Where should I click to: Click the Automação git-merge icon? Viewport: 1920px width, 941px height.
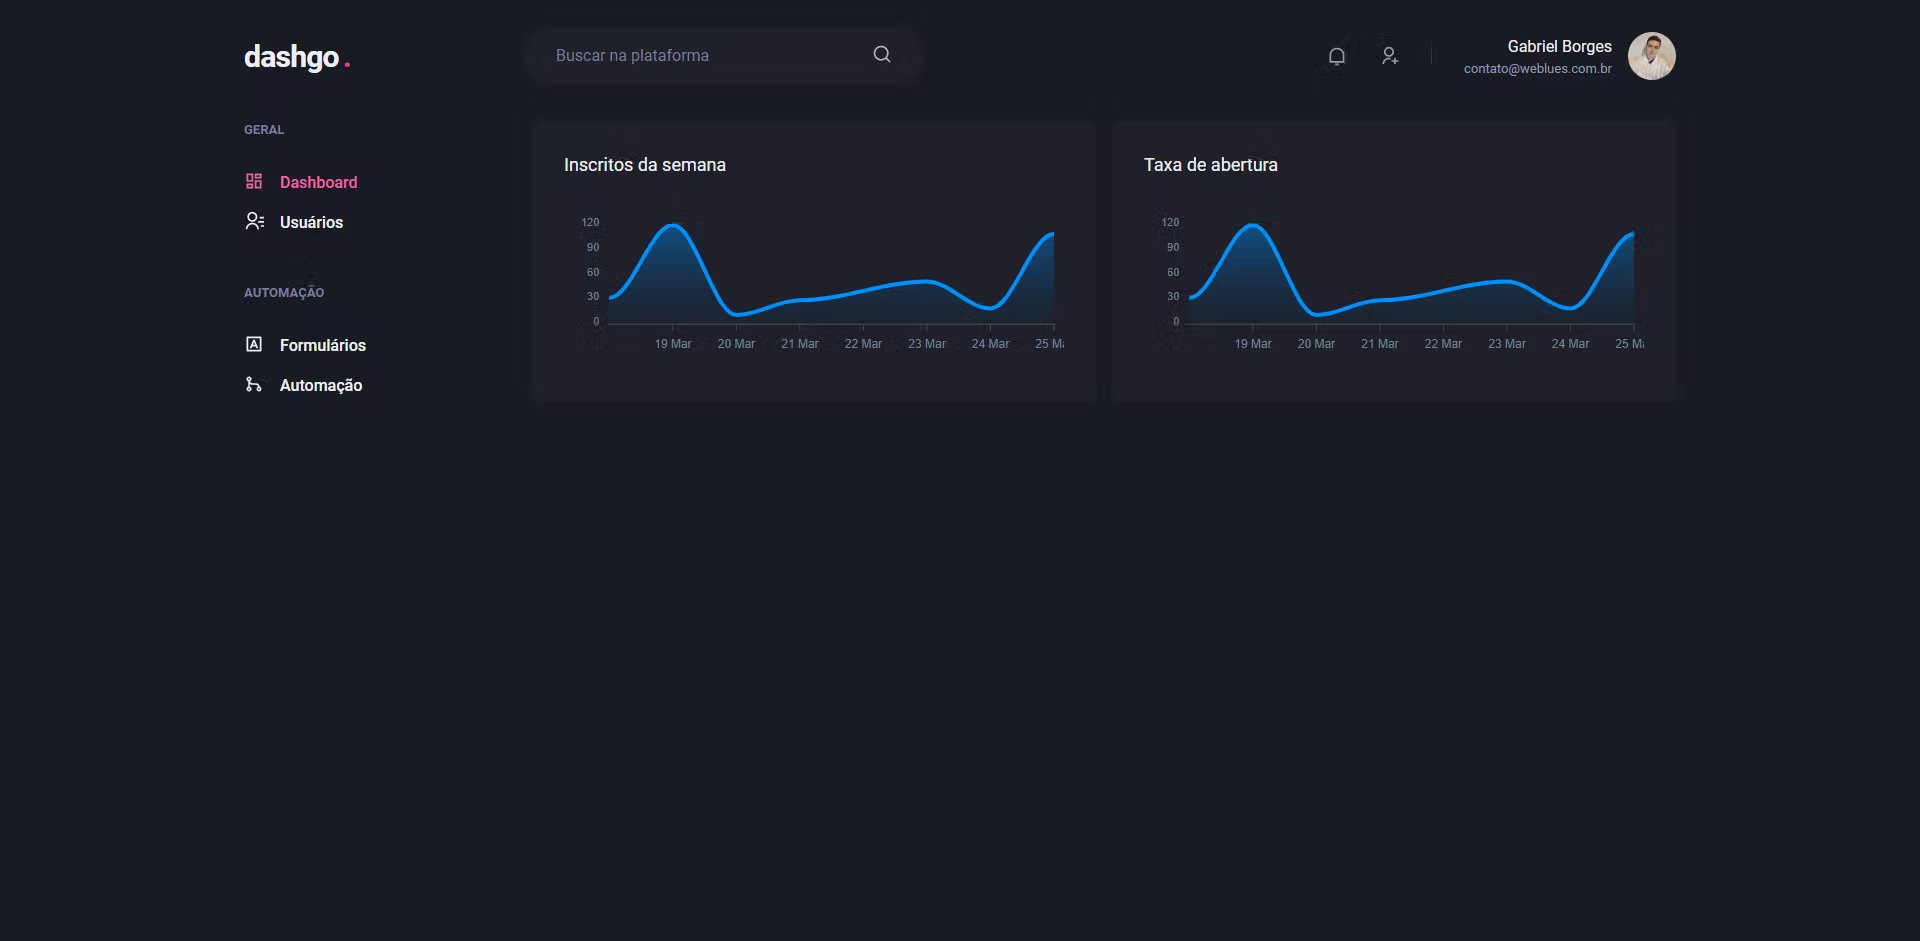(254, 384)
